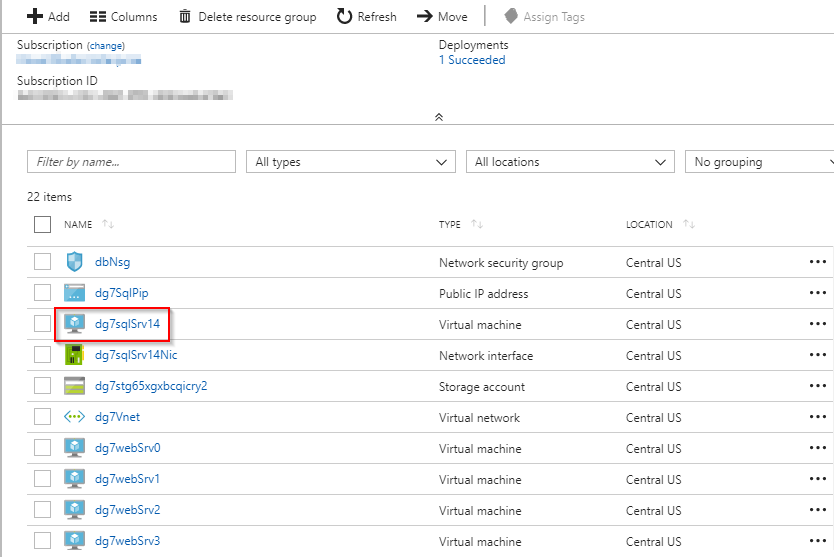Open the ellipsis menu for dg7SqlPip
The height and width of the screenshot is (557, 834).
818,293
